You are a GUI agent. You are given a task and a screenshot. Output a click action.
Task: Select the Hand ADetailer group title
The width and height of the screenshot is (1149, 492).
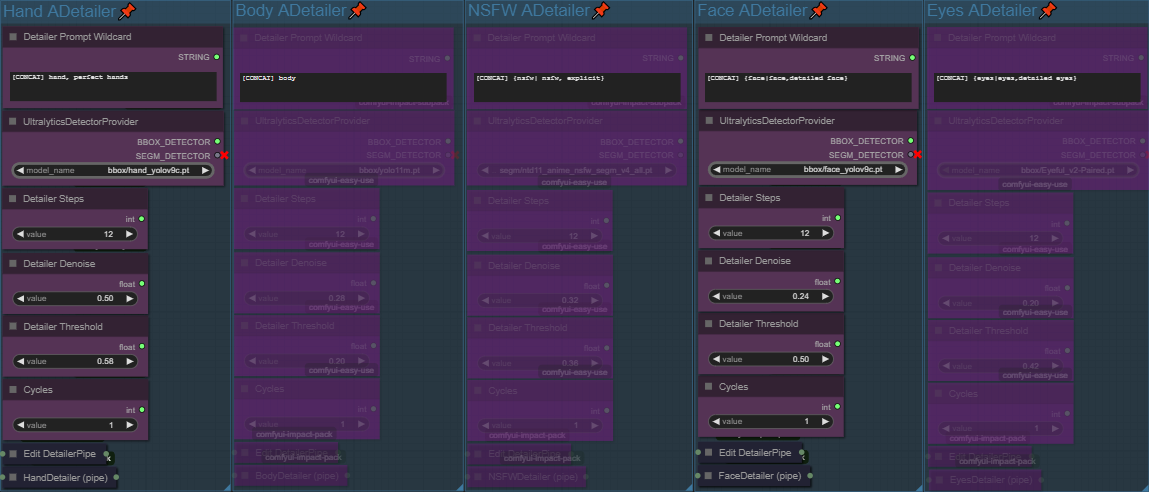click(x=59, y=10)
